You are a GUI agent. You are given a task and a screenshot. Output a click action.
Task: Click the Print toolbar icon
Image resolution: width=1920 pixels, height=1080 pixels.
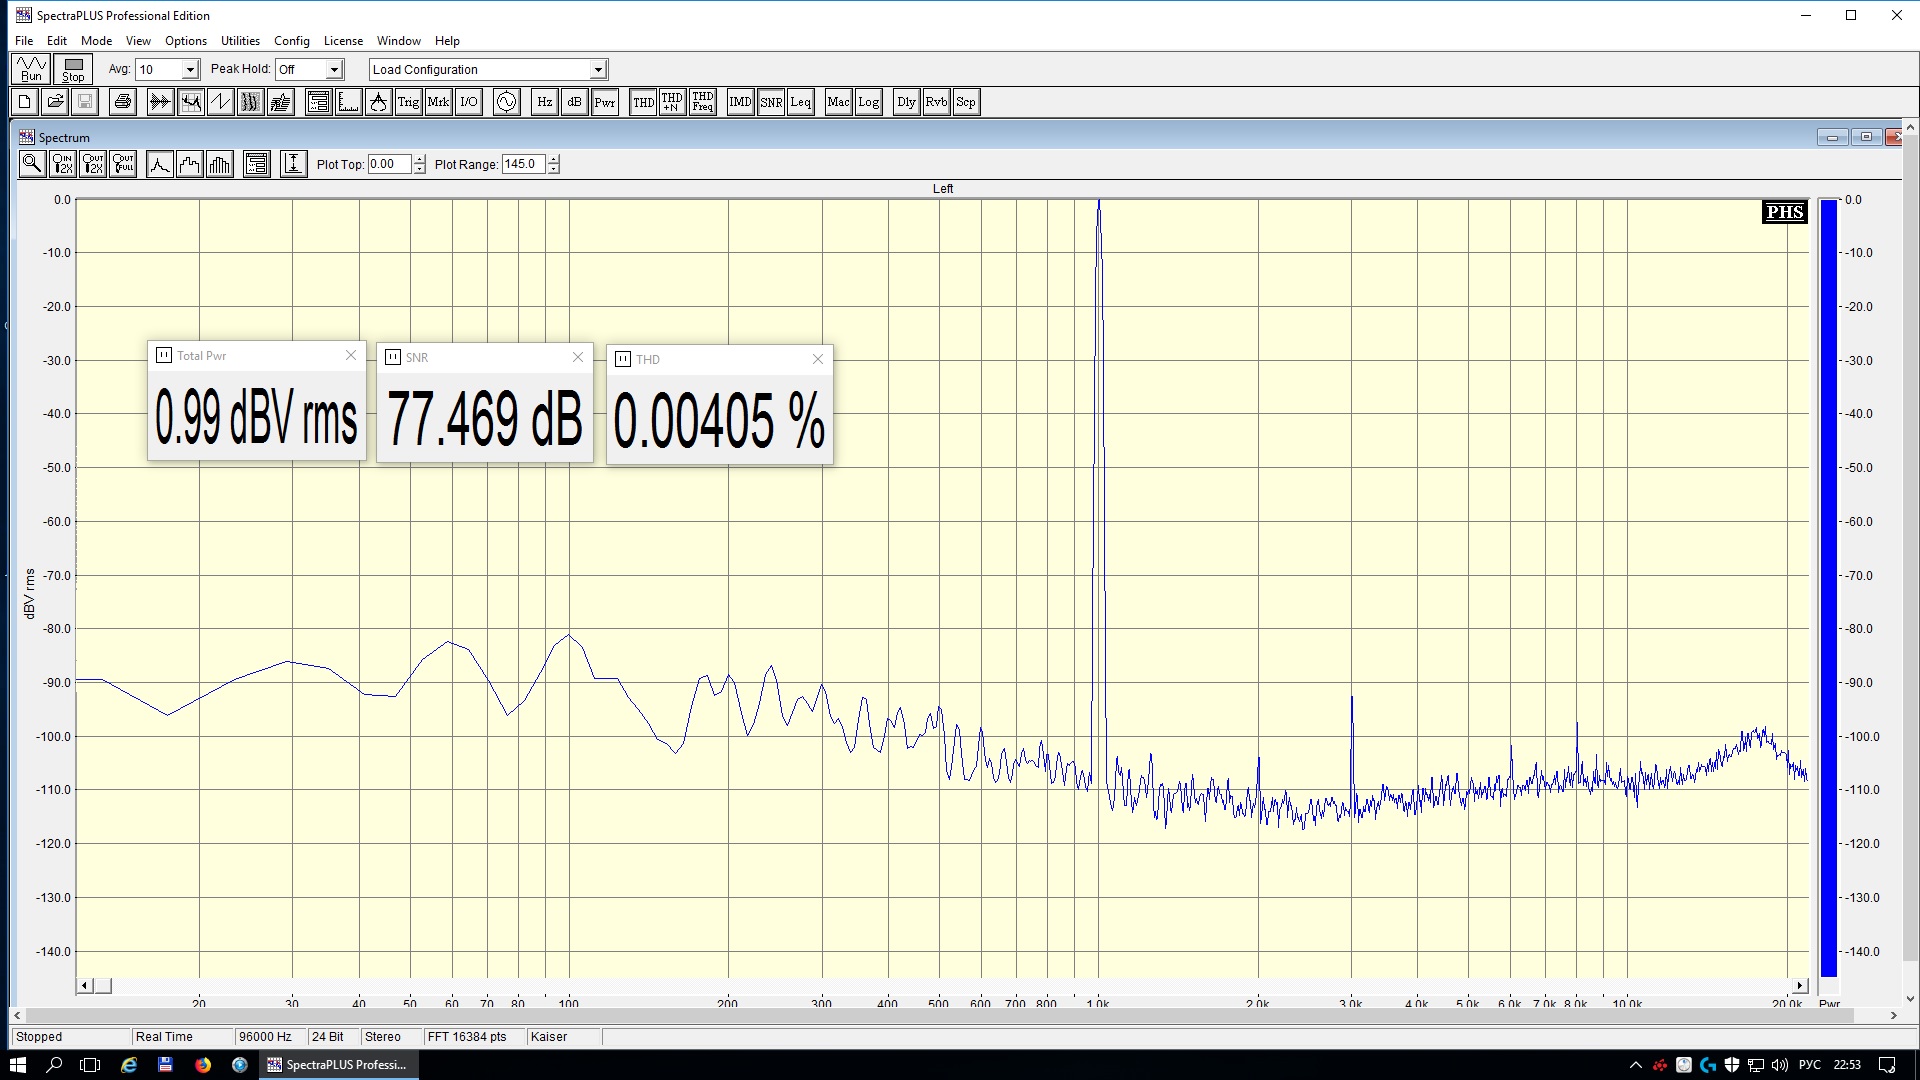click(122, 102)
